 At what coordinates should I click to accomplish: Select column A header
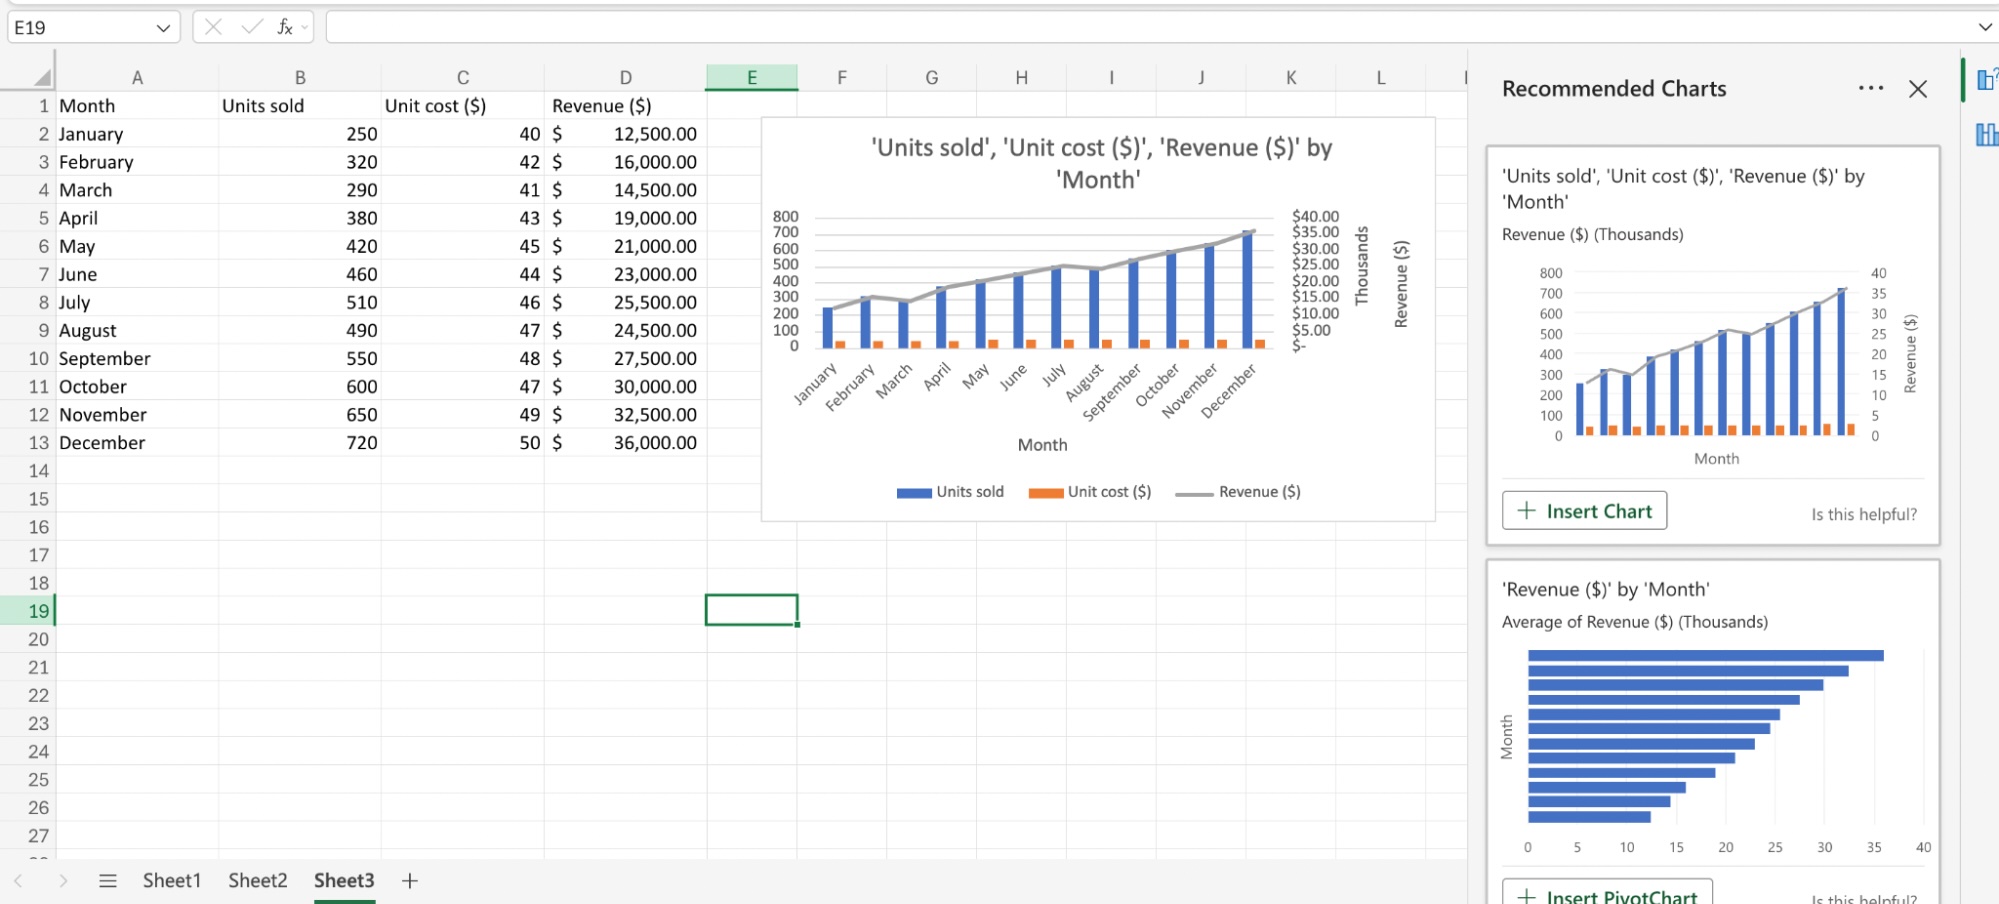click(x=137, y=77)
